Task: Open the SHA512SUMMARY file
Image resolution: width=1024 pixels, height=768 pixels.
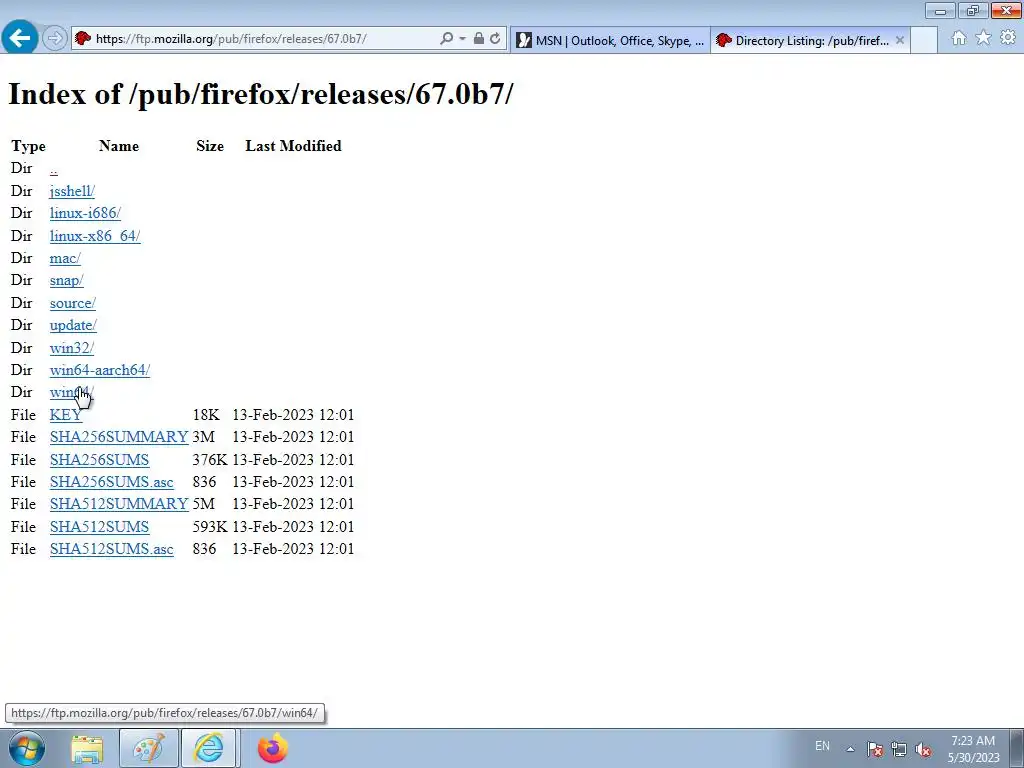Action: click(119, 504)
